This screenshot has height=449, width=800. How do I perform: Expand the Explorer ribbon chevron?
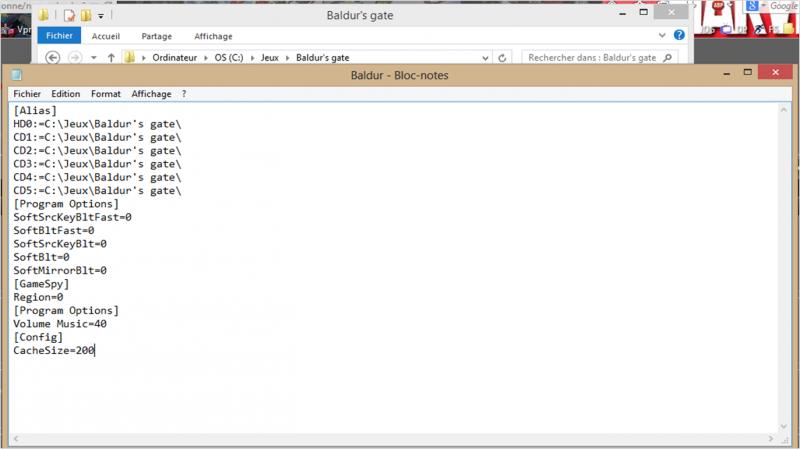click(662, 35)
